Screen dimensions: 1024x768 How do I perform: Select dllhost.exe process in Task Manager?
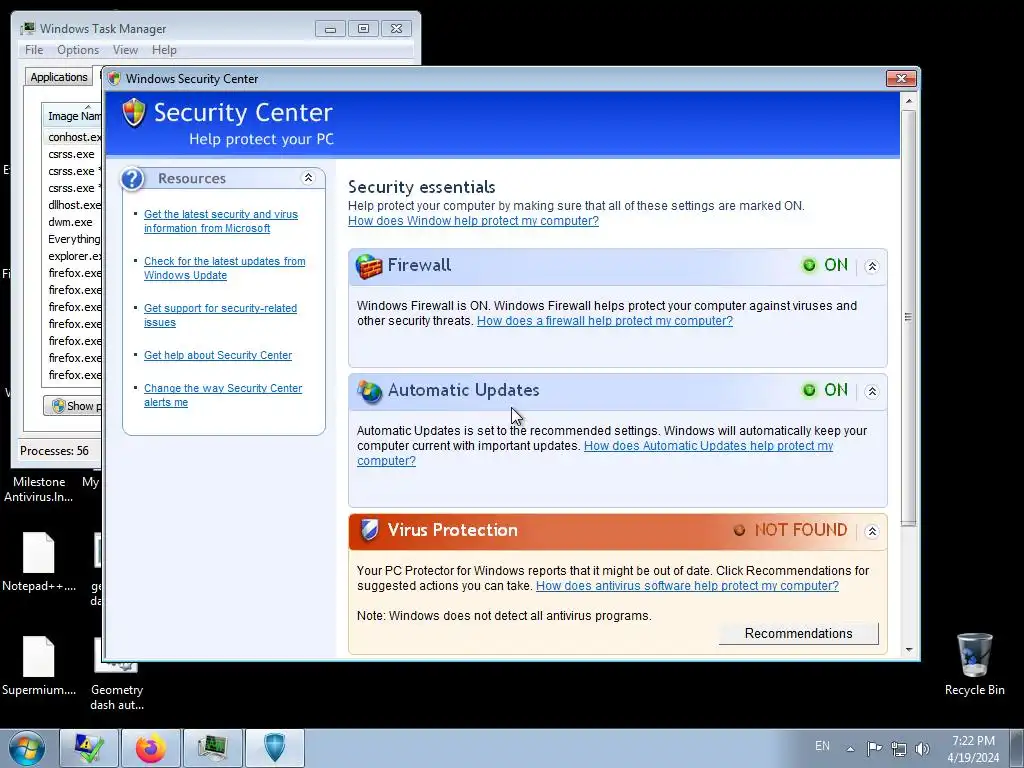point(73,204)
